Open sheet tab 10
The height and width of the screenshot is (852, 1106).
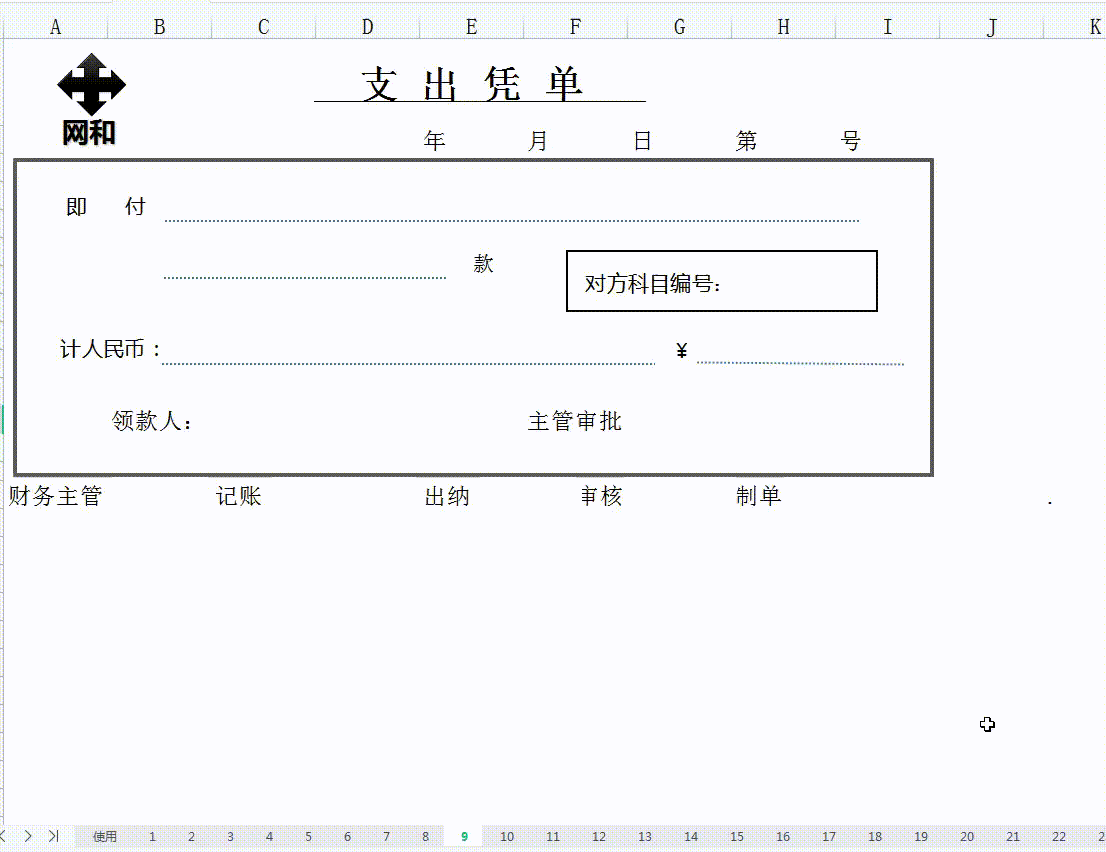click(507, 836)
